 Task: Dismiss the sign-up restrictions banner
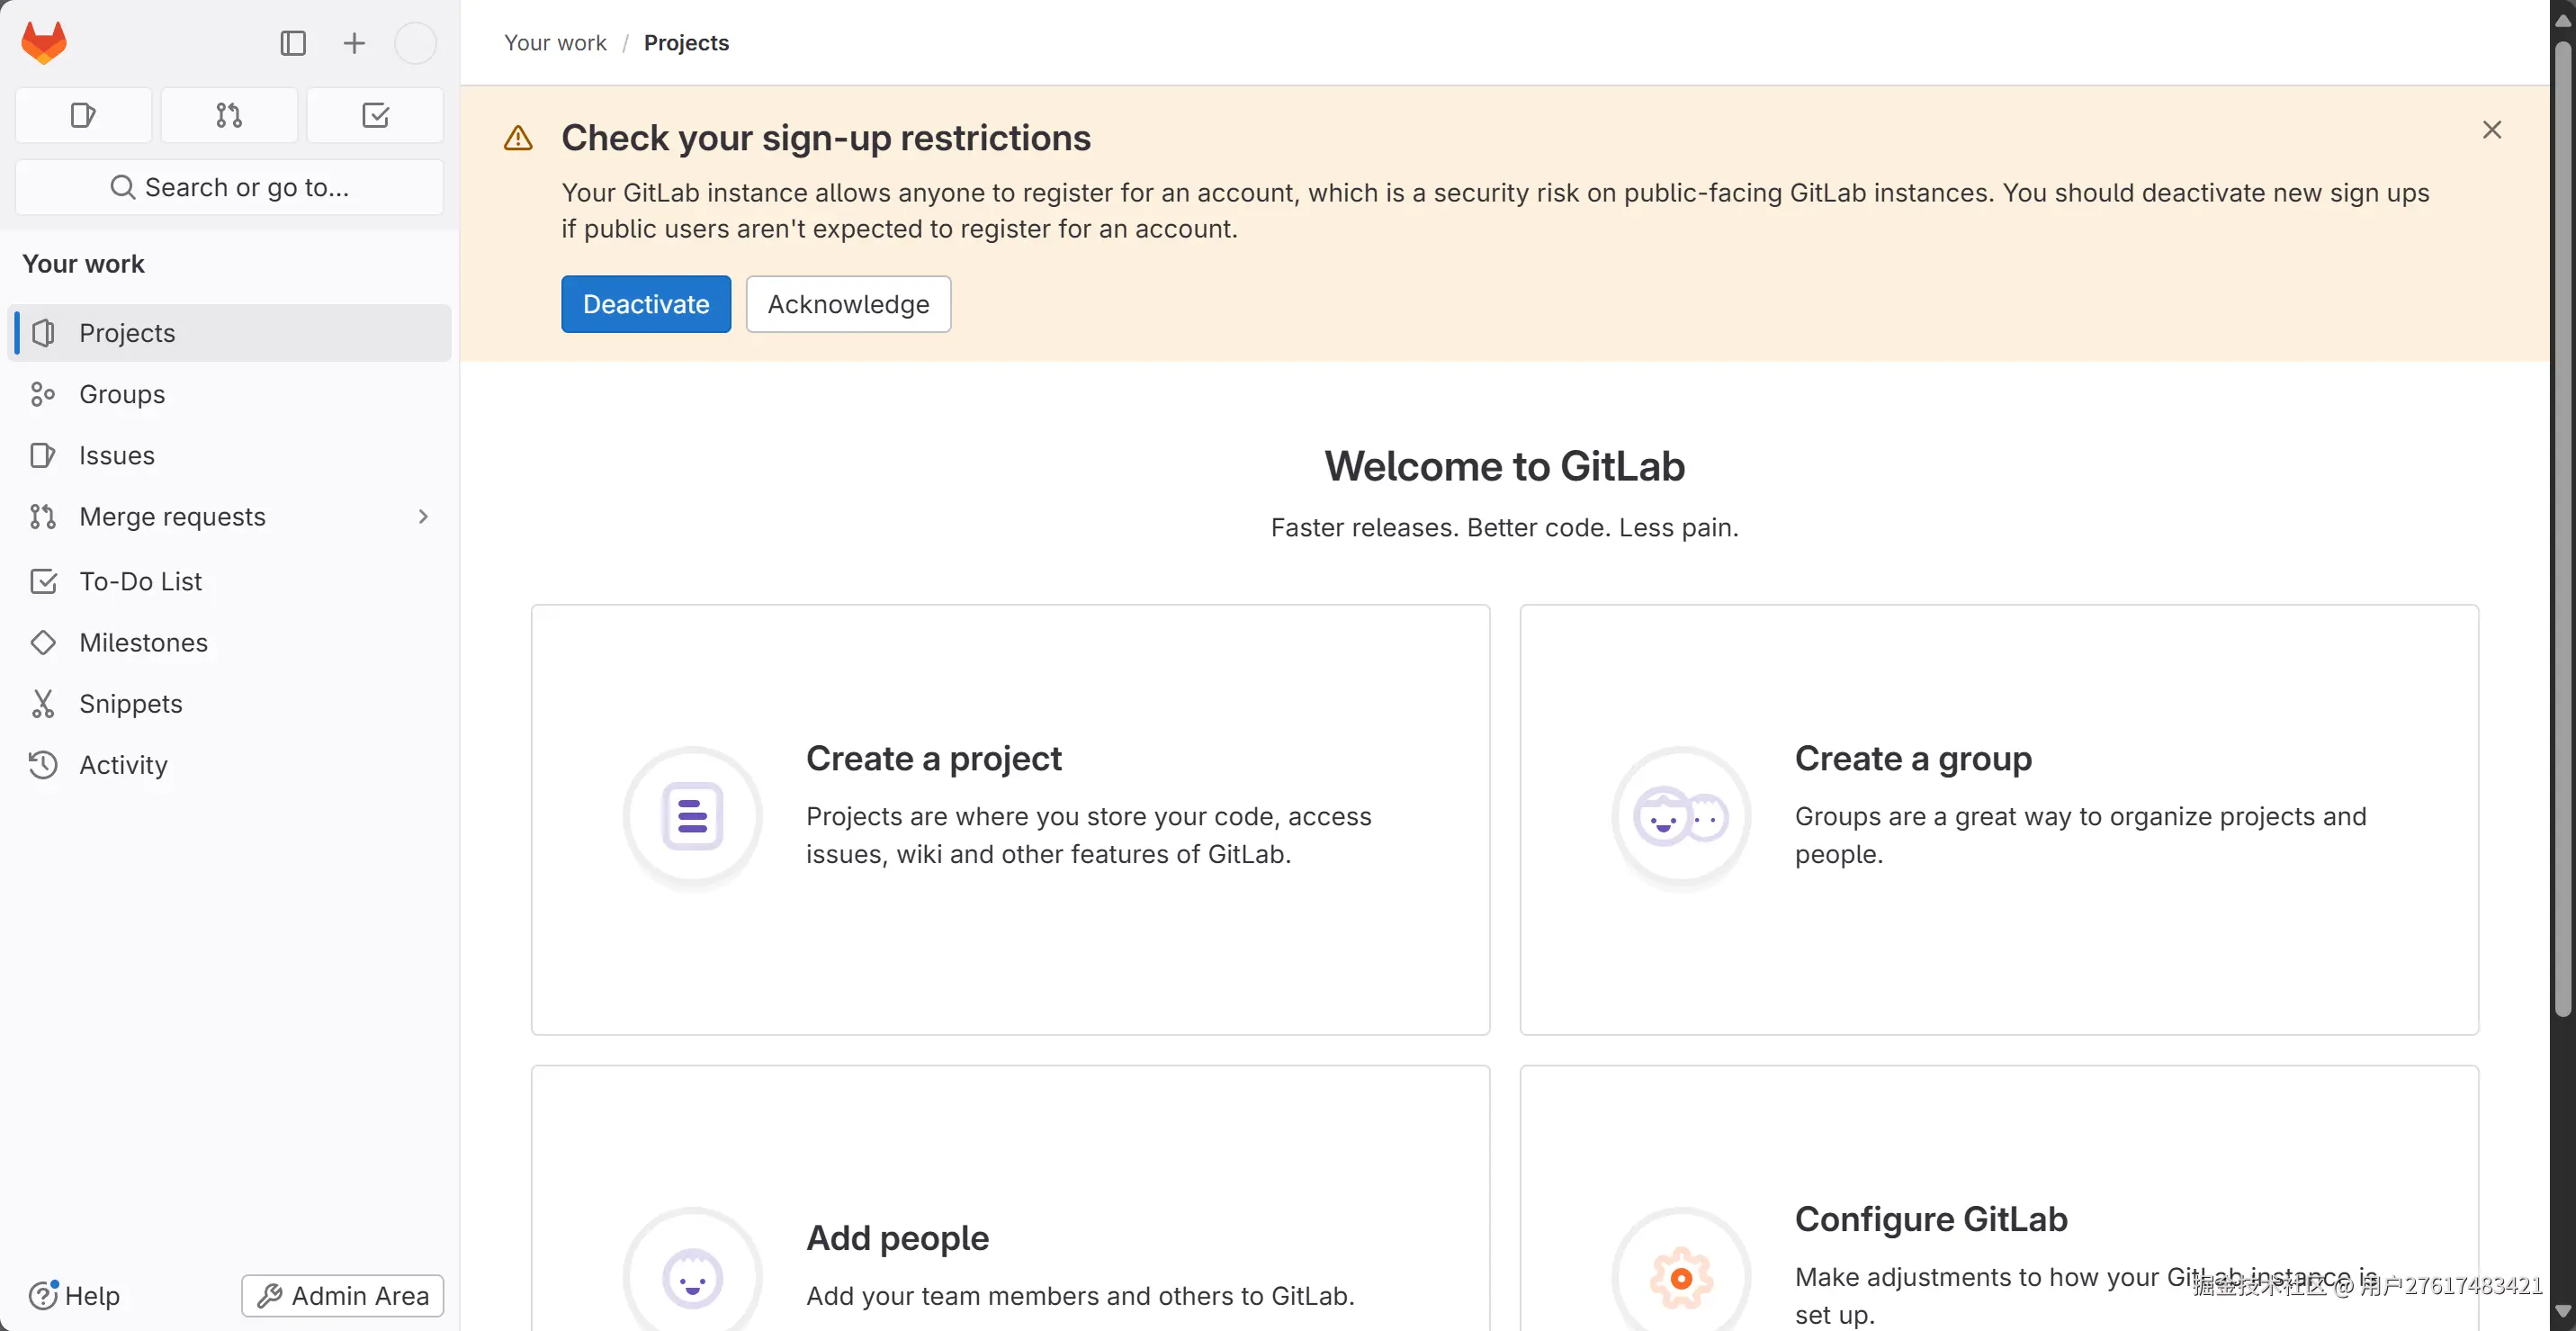coord(2491,130)
